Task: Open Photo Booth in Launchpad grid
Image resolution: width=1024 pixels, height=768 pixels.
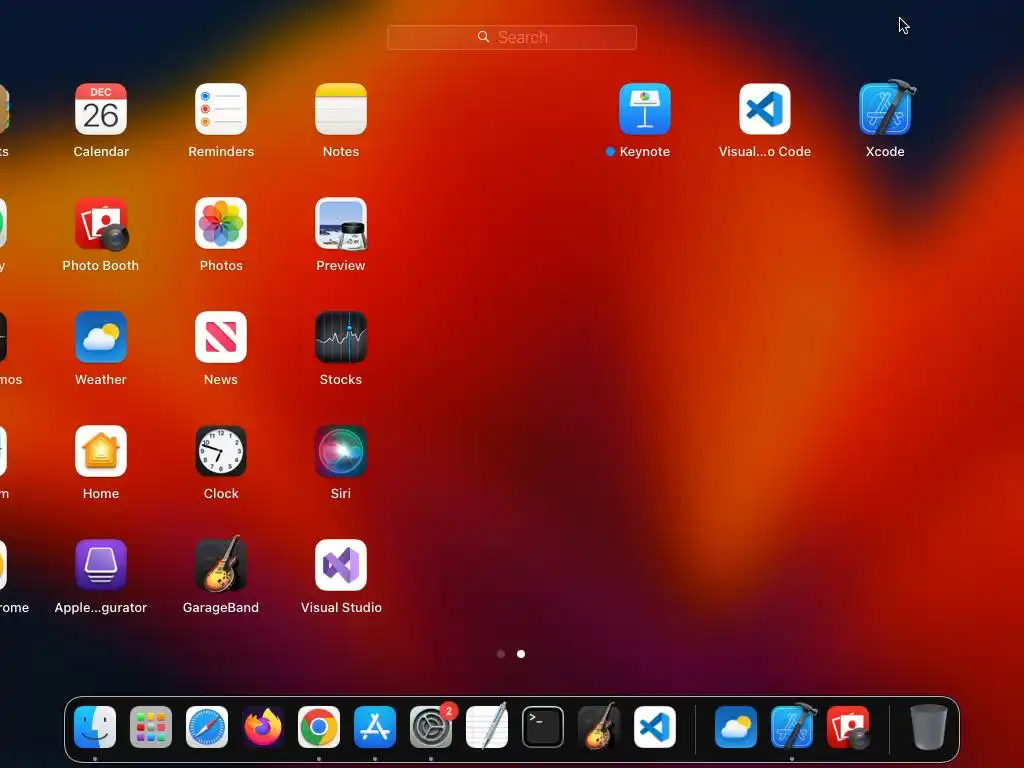Action: (x=101, y=223)
